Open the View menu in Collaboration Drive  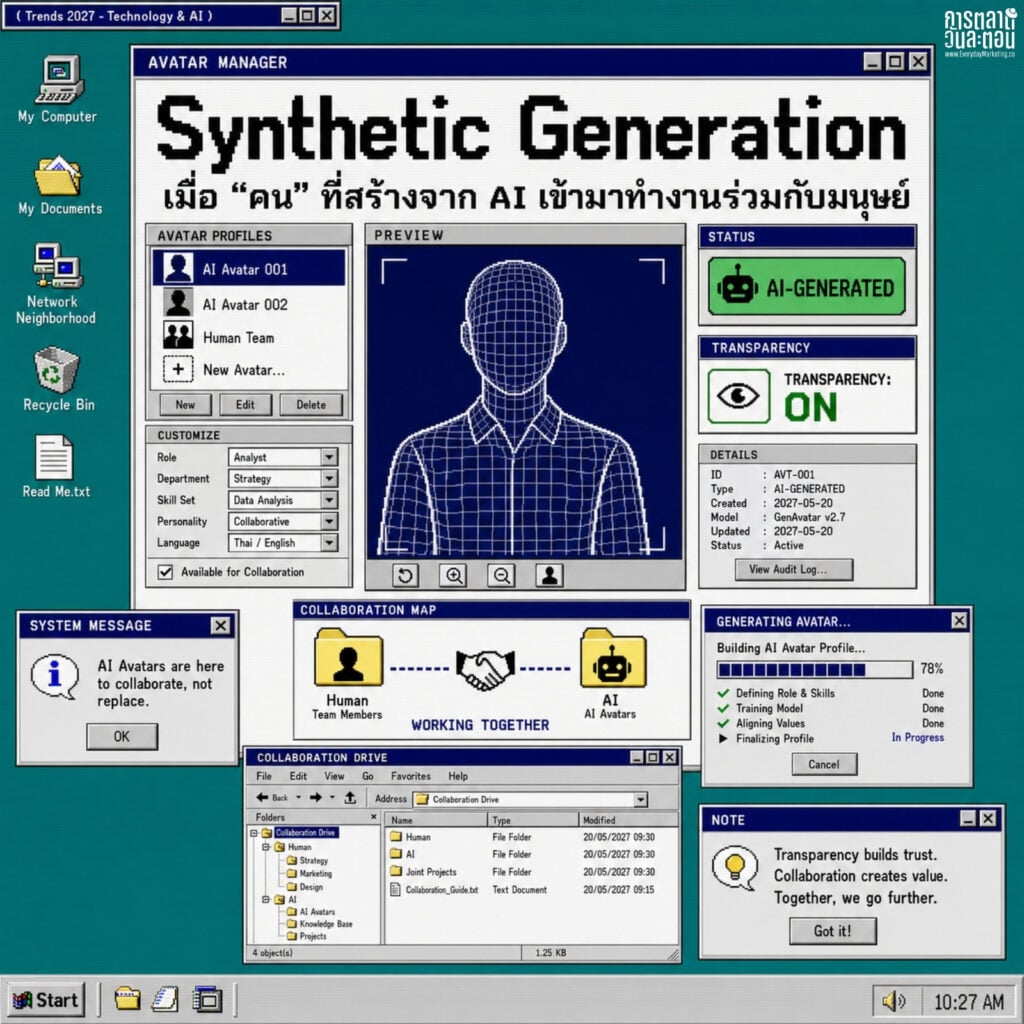(x=334, y=776)
